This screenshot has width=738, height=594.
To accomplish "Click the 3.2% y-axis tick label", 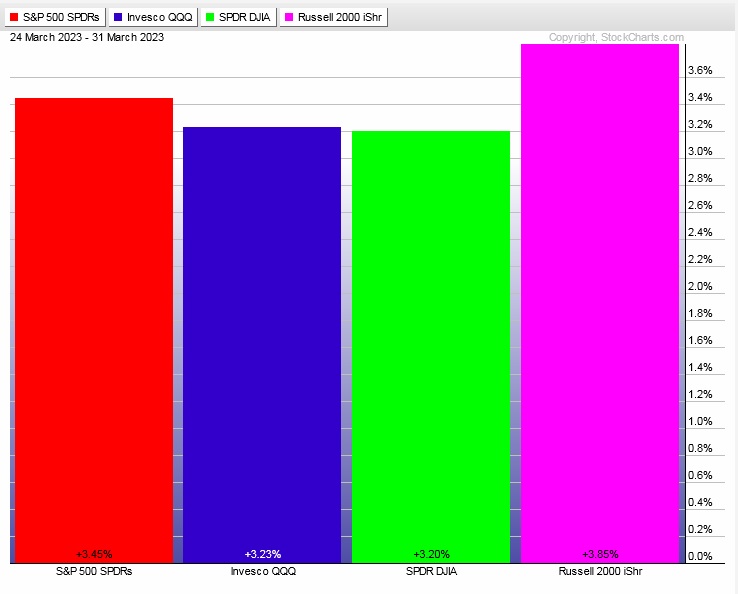I will click(700, 125).
